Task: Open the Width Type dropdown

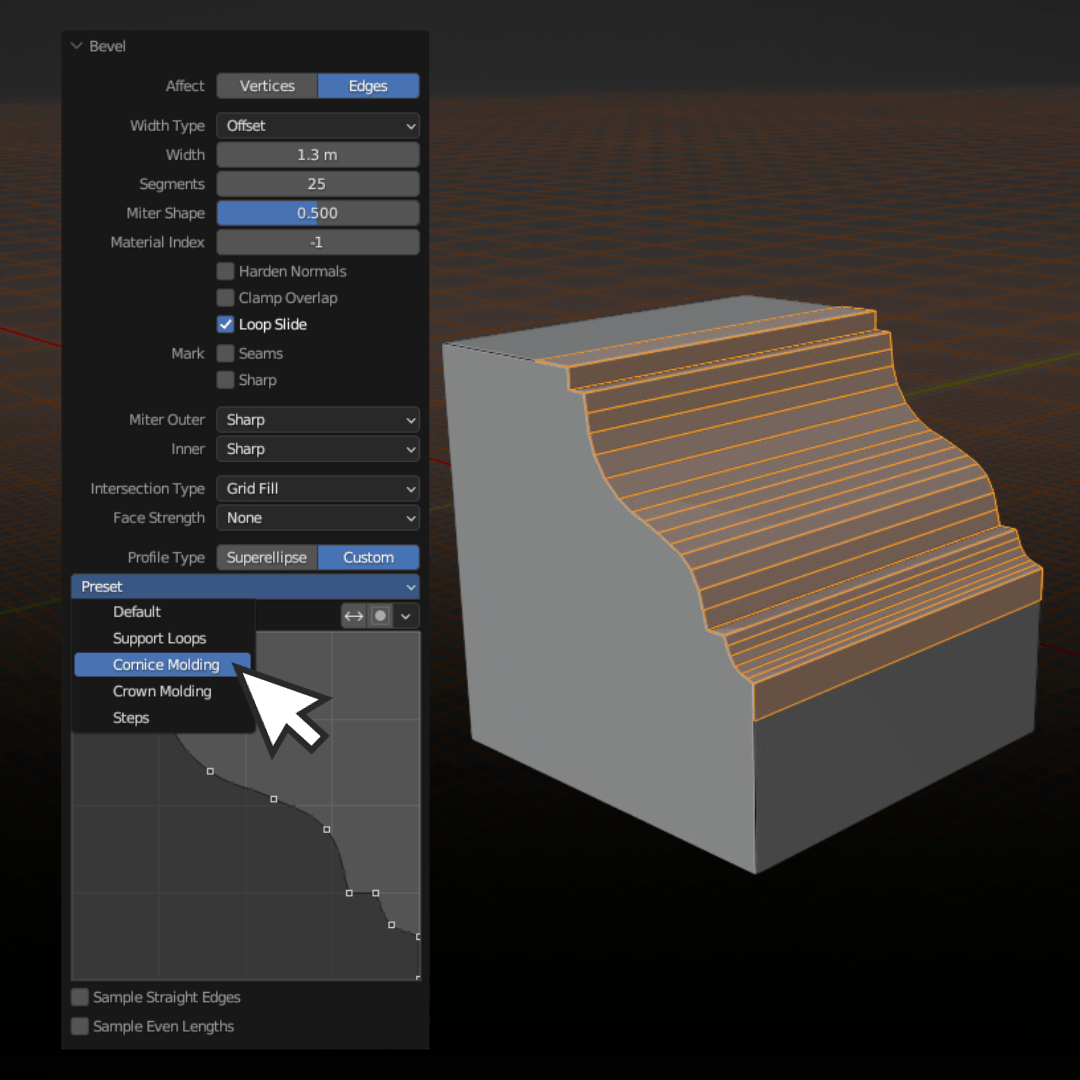Action: (x=318, y=126)
